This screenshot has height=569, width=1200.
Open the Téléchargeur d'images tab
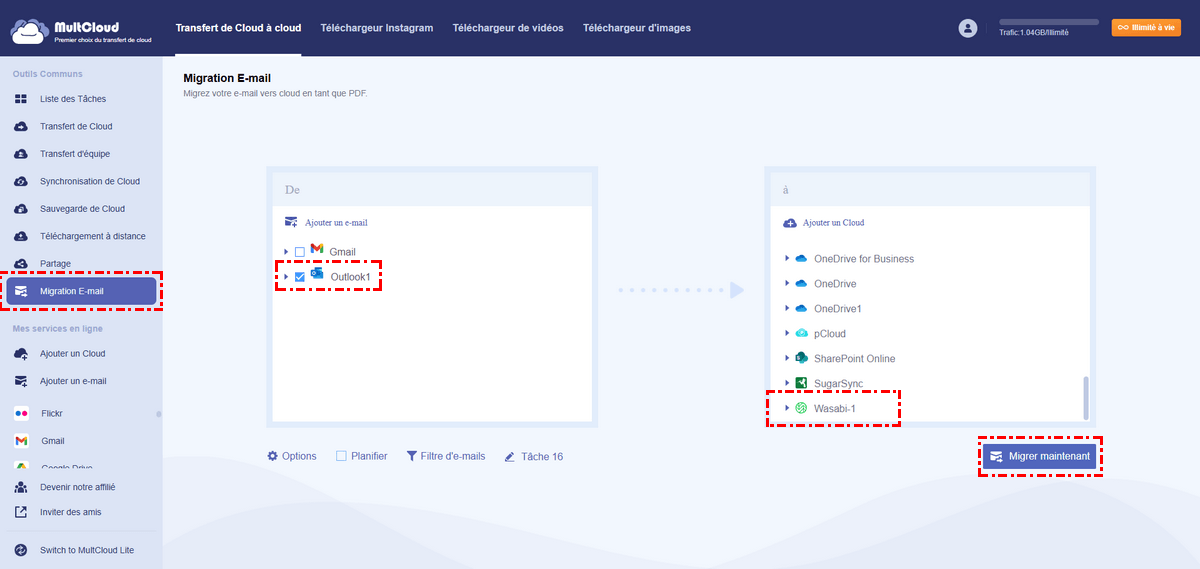click(x=637, y=28)
